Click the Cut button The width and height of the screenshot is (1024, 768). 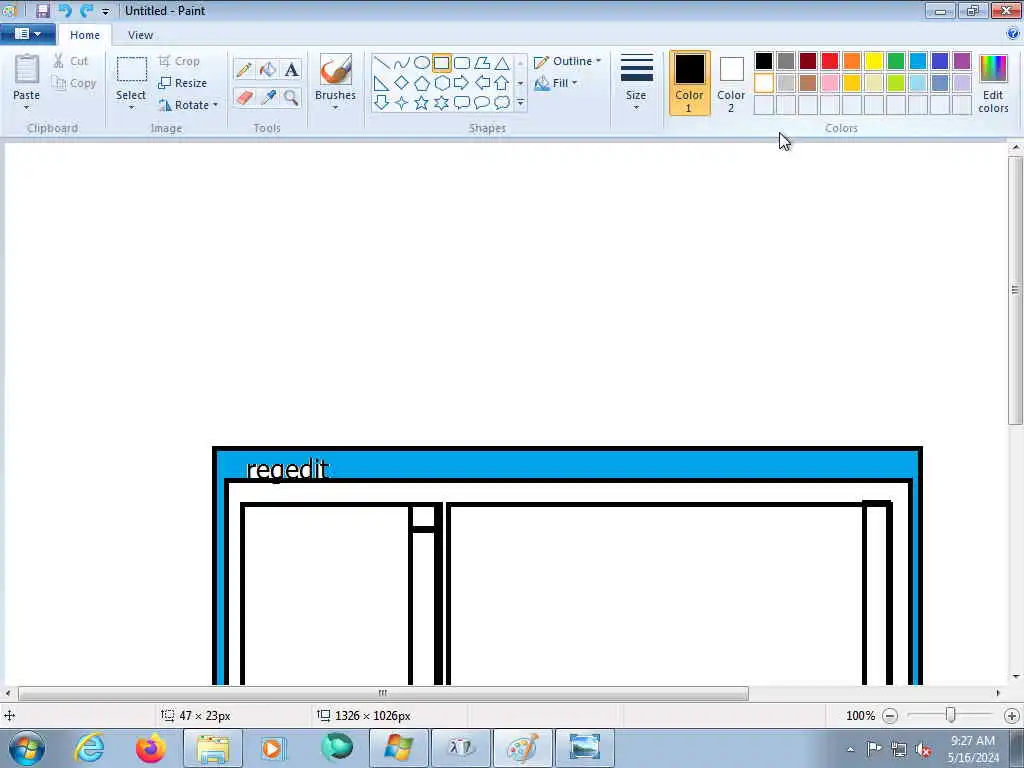71,61
